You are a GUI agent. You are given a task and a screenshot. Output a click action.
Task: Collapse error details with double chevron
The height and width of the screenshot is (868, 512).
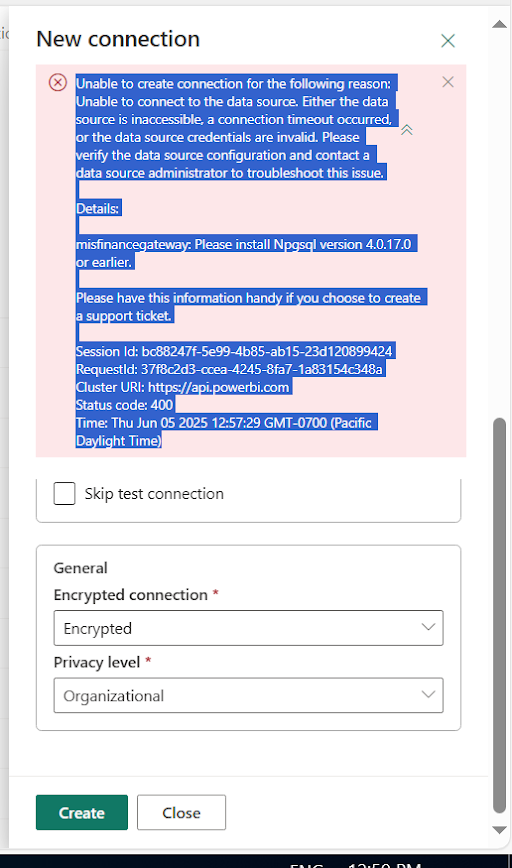(407, 130)
